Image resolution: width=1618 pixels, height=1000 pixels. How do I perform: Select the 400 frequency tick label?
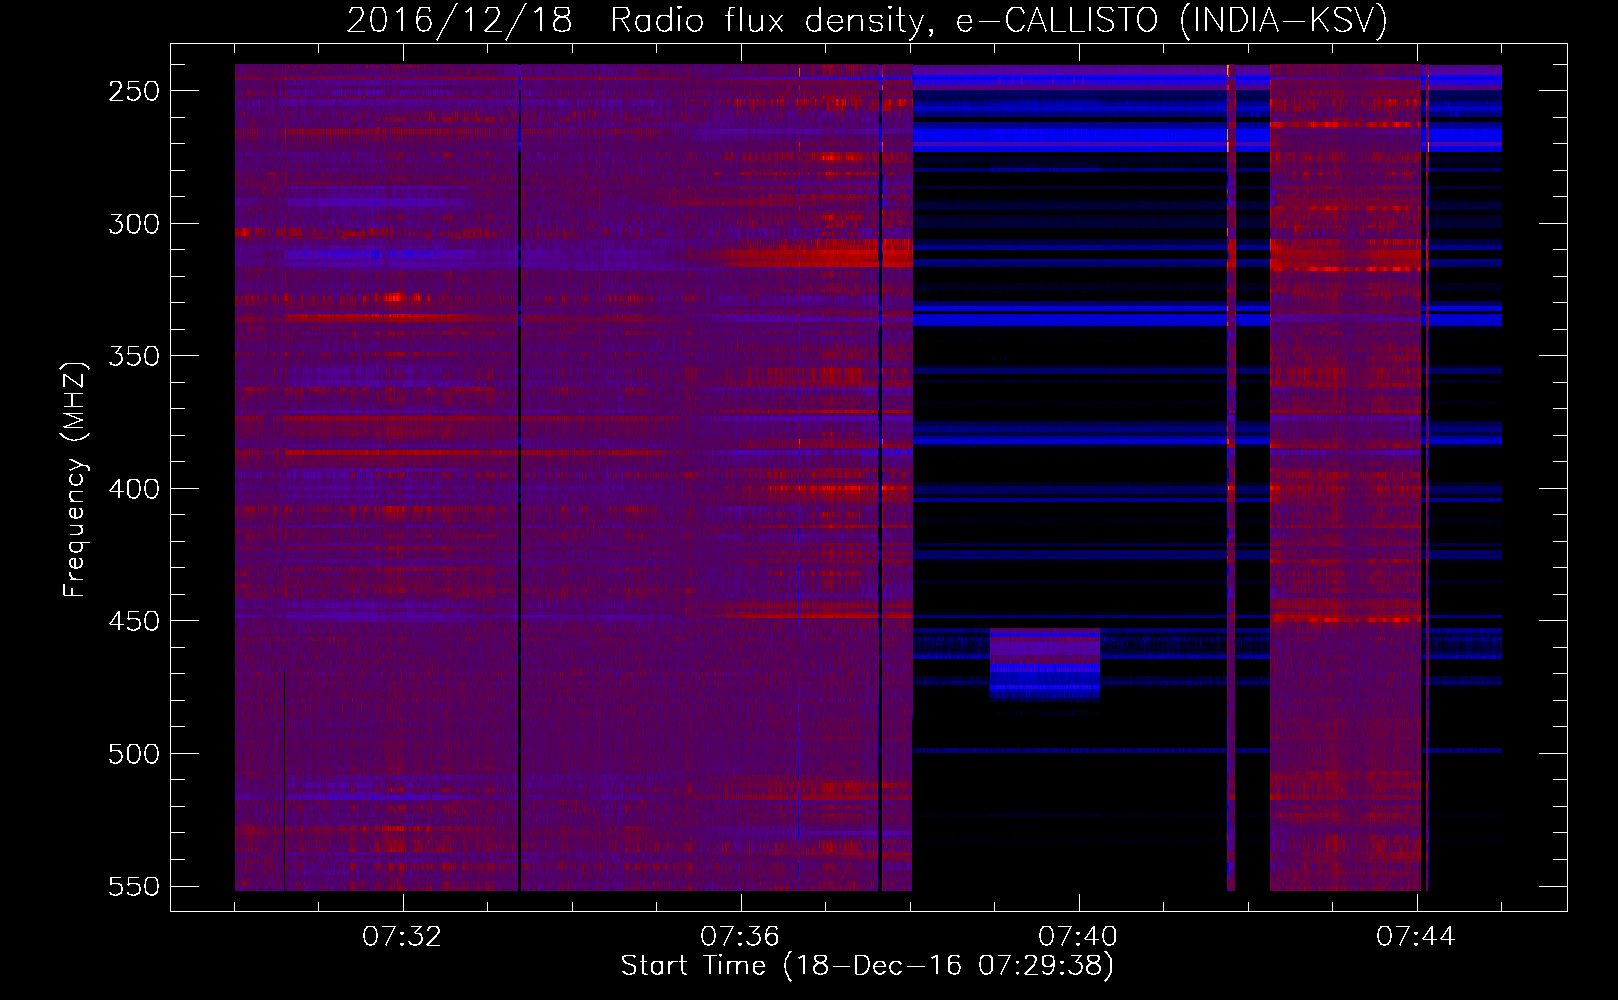pyautogui.click(x=134, y=489)
